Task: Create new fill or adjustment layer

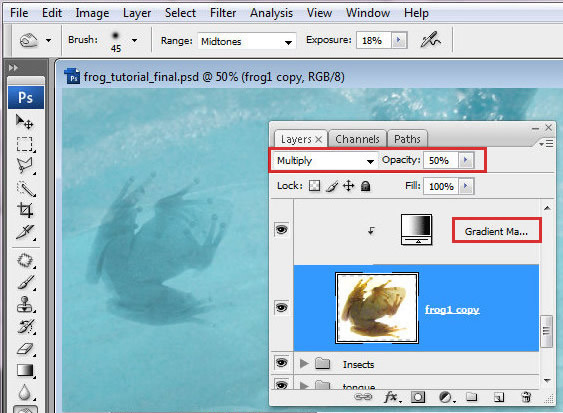Action: point(447,397)
